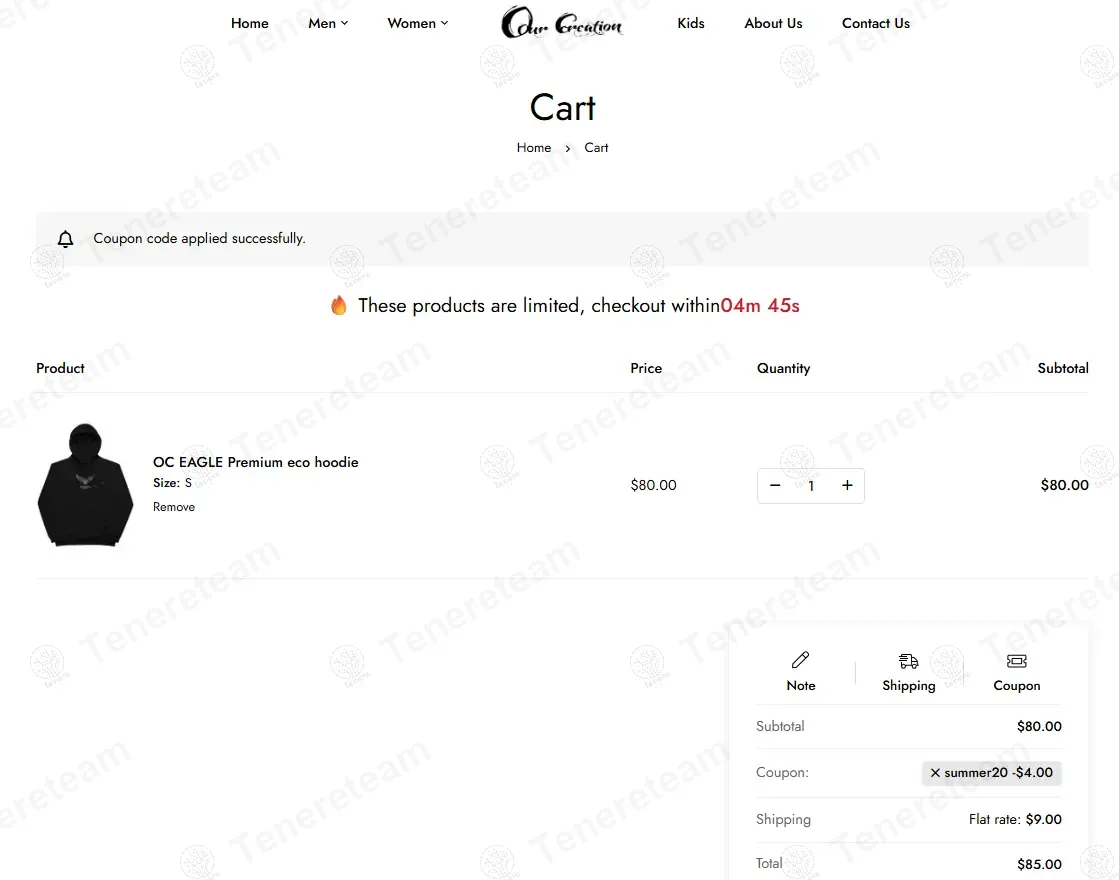This screenshot has width=1119, height=880.
Task: Click the notification bell icon
Action: pyautogui.click(x=65, y=238)
